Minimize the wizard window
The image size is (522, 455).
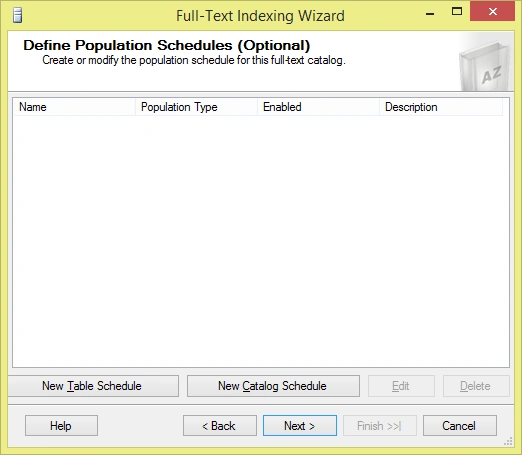pos(430,13)
